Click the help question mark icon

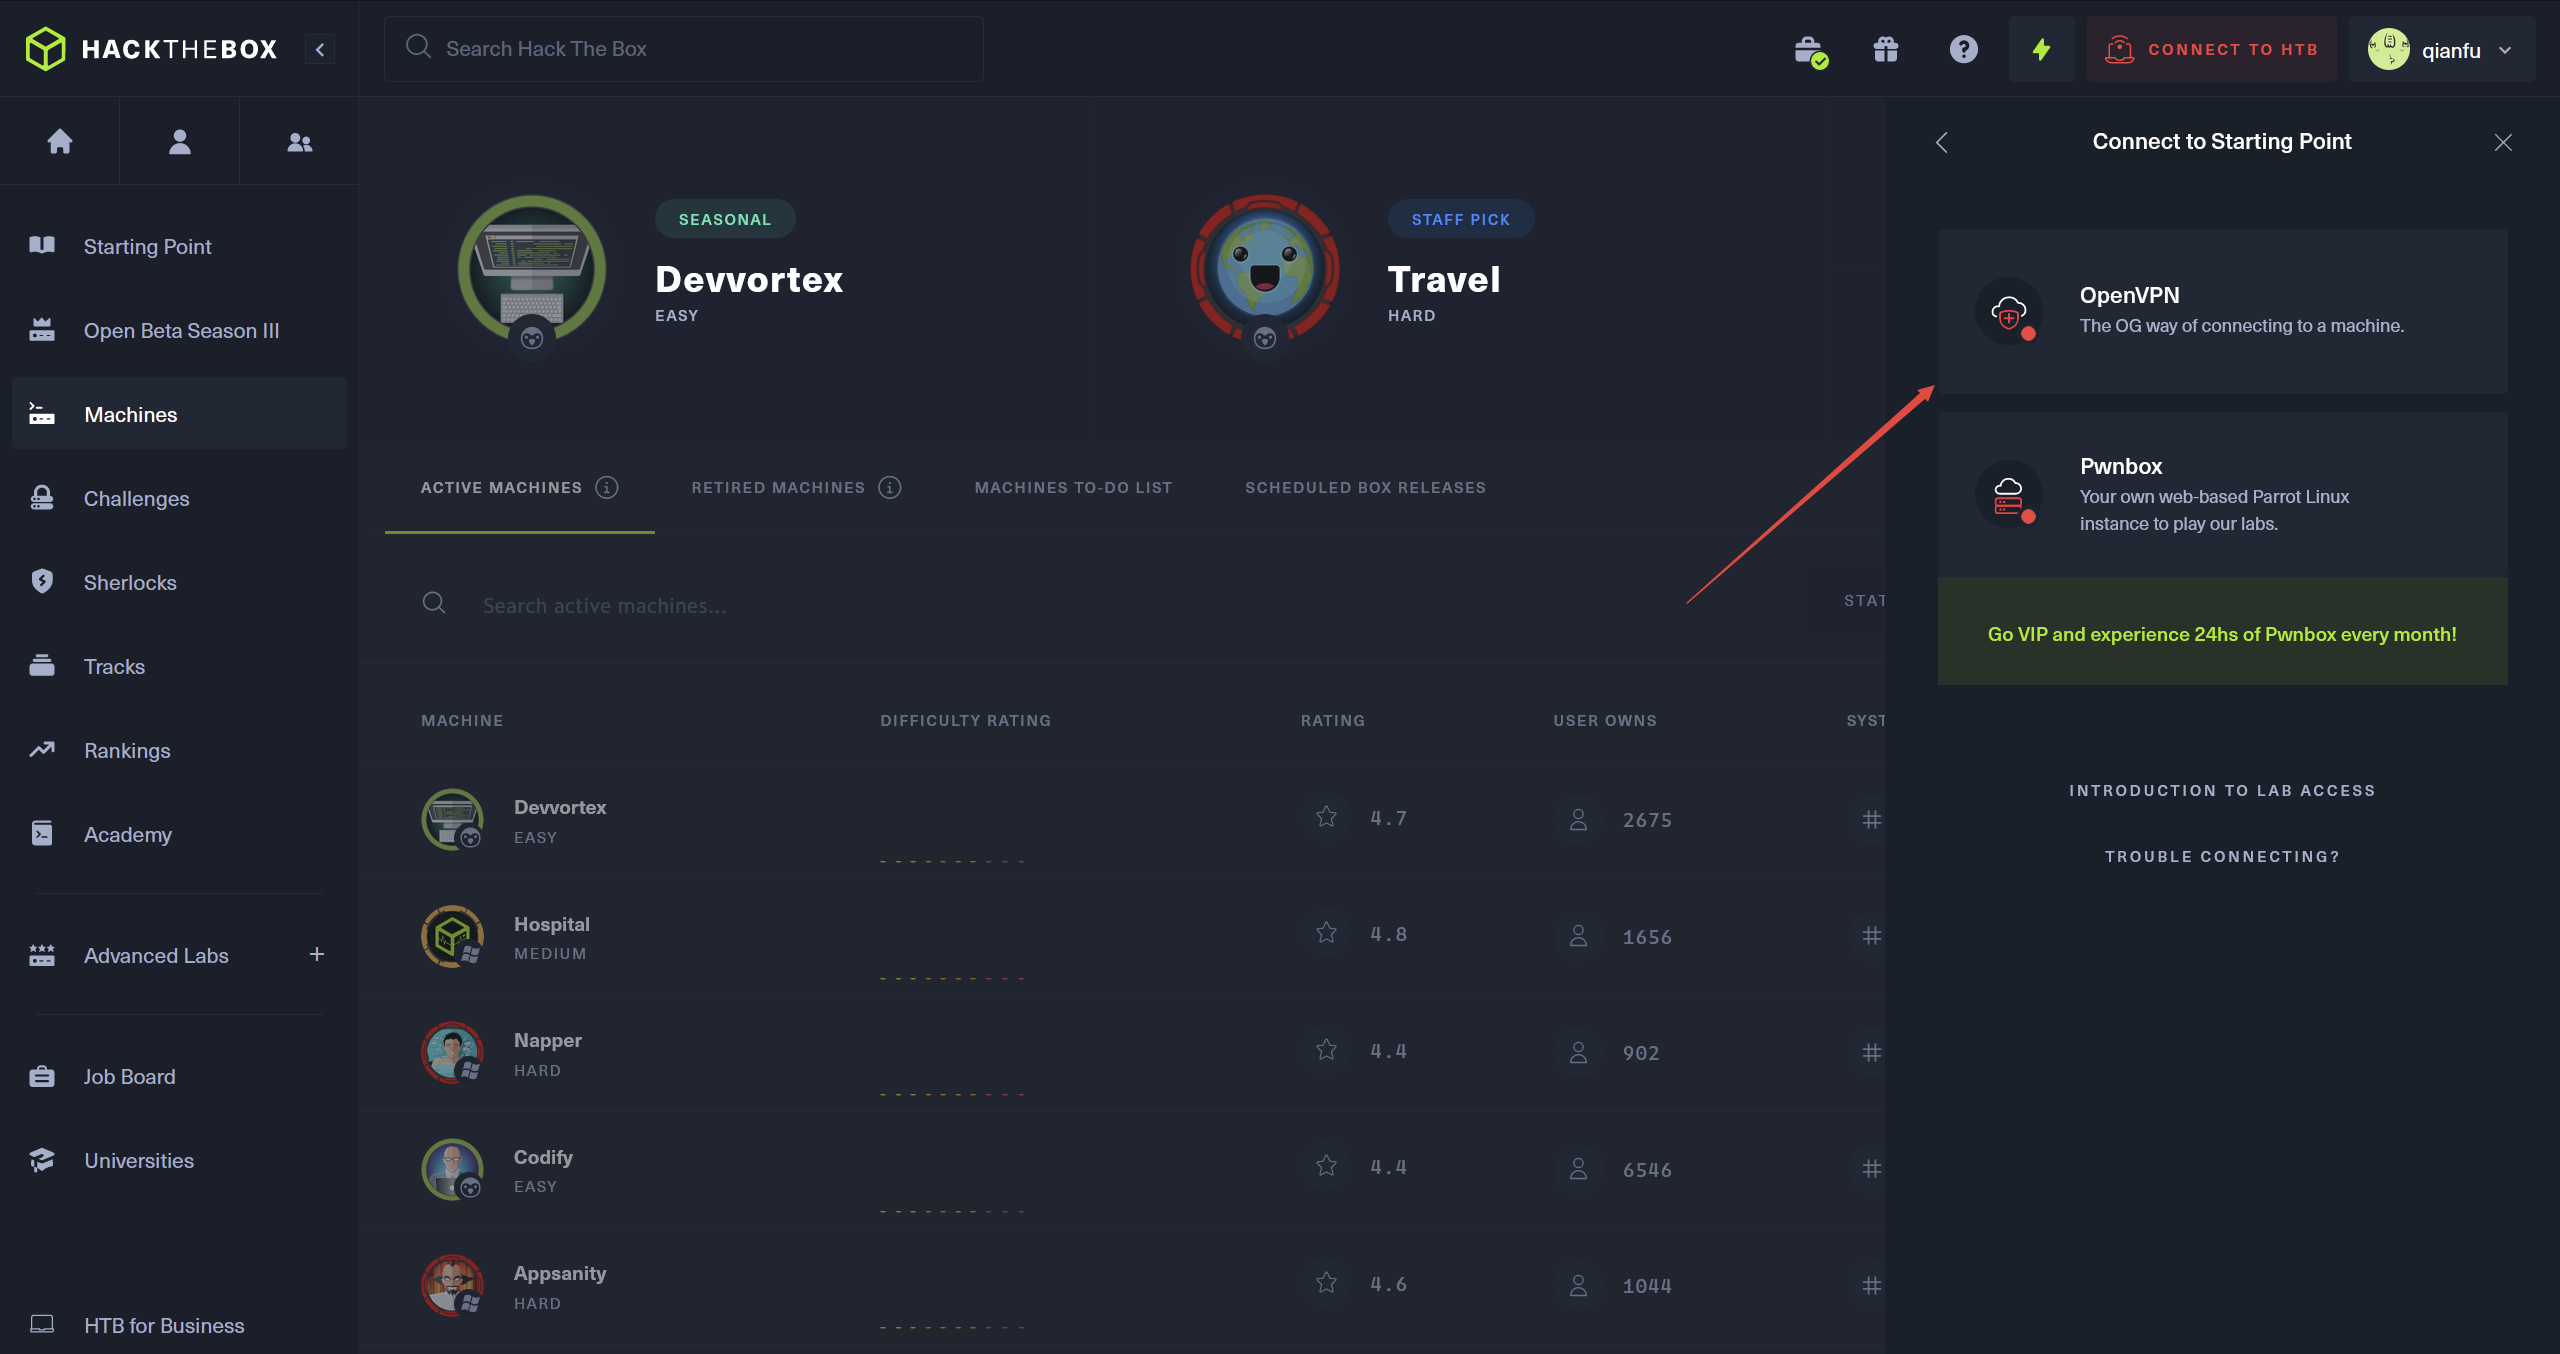1963,49
